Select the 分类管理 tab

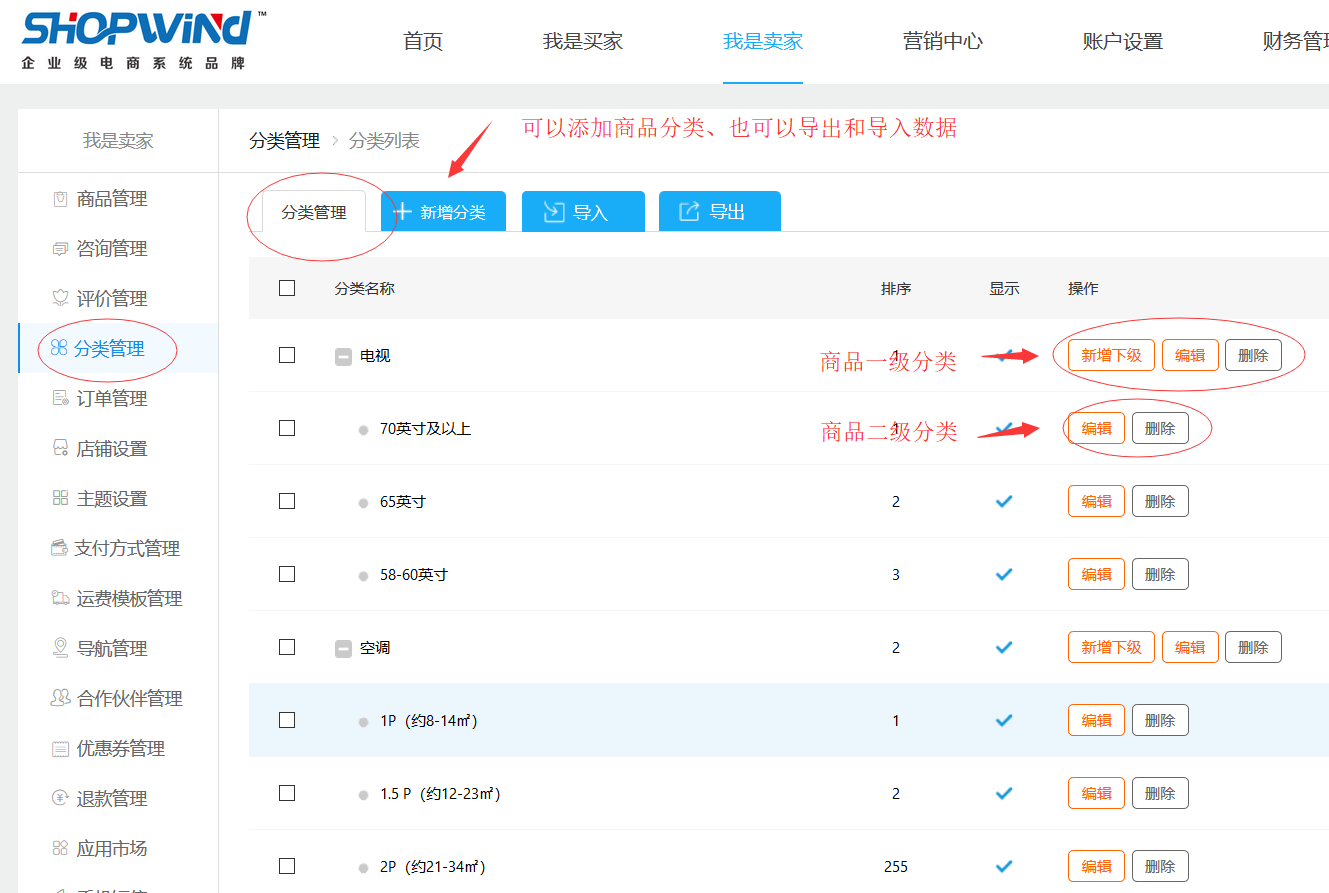click(314, 212)
